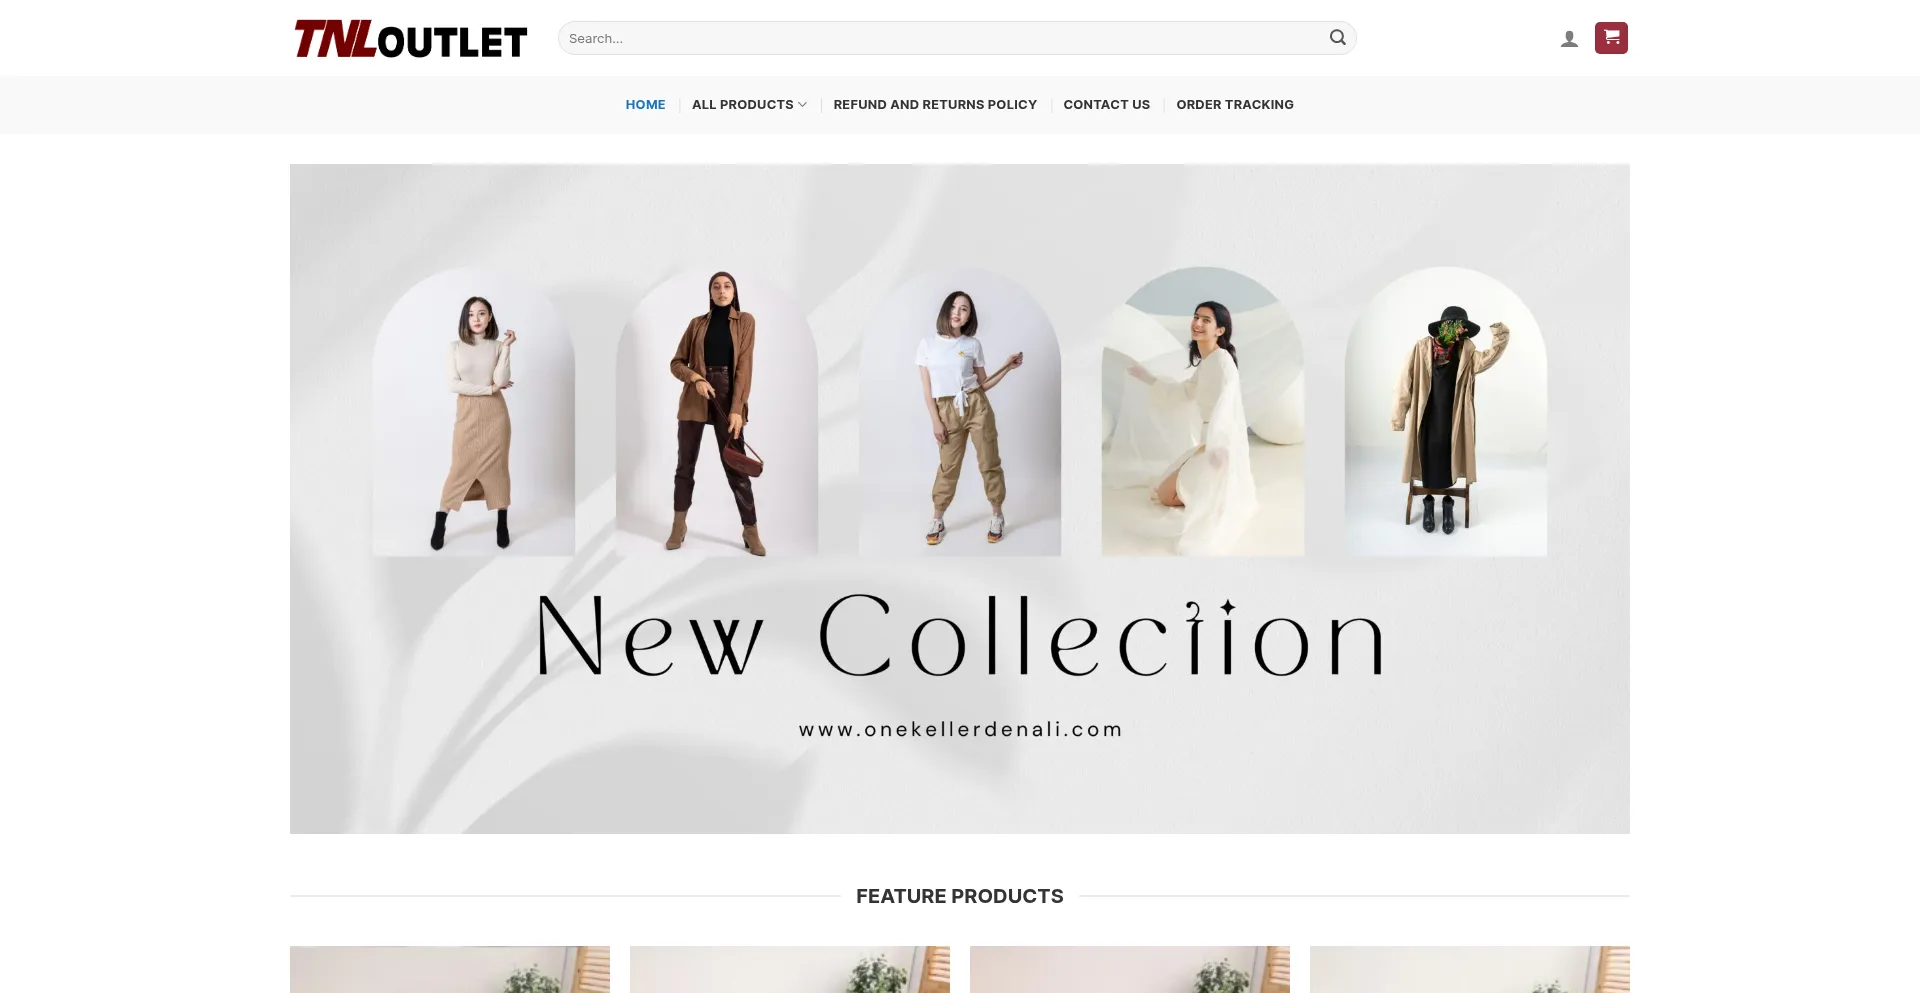This screenshot has height=993, width=1920.
Task: Go to the Home menu item
Action: (645, 105)
